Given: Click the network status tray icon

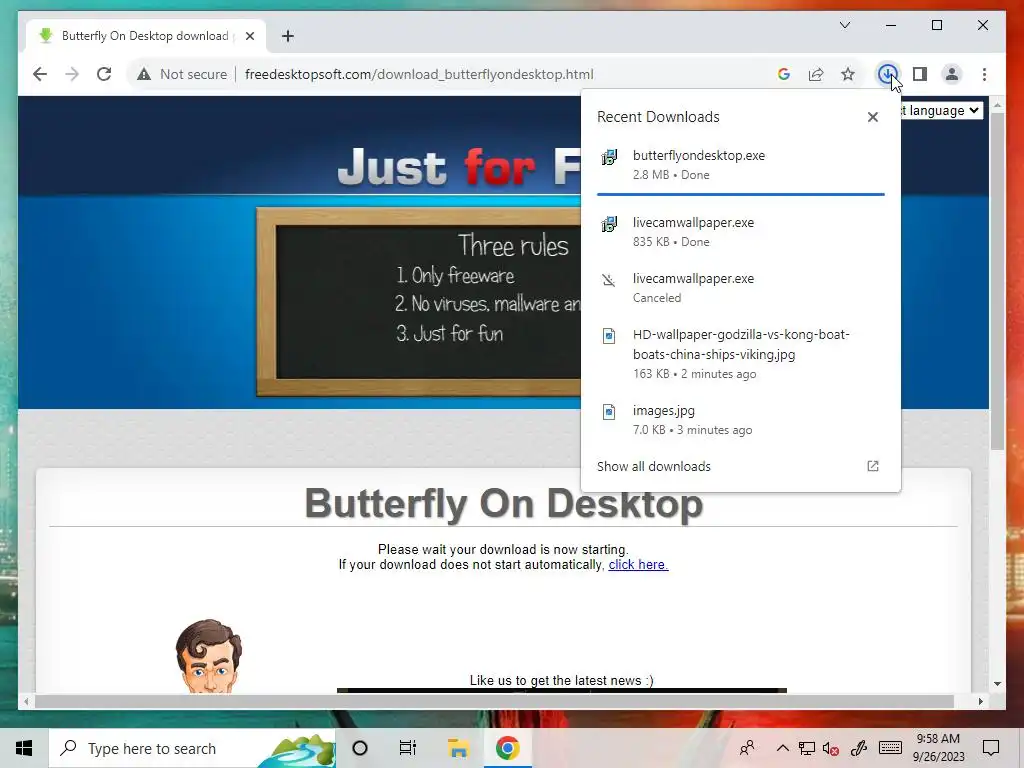Looking at the screenshot, I should (807, 748).
